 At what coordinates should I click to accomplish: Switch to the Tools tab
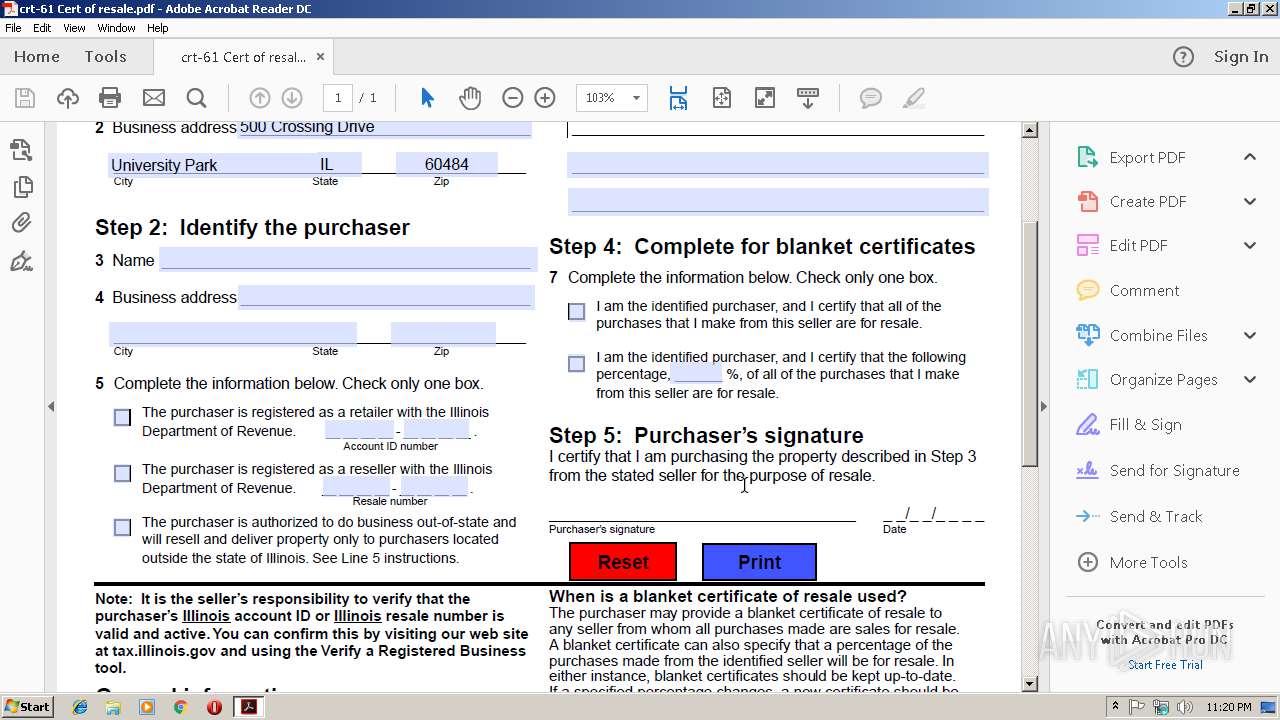click(105, 57)
